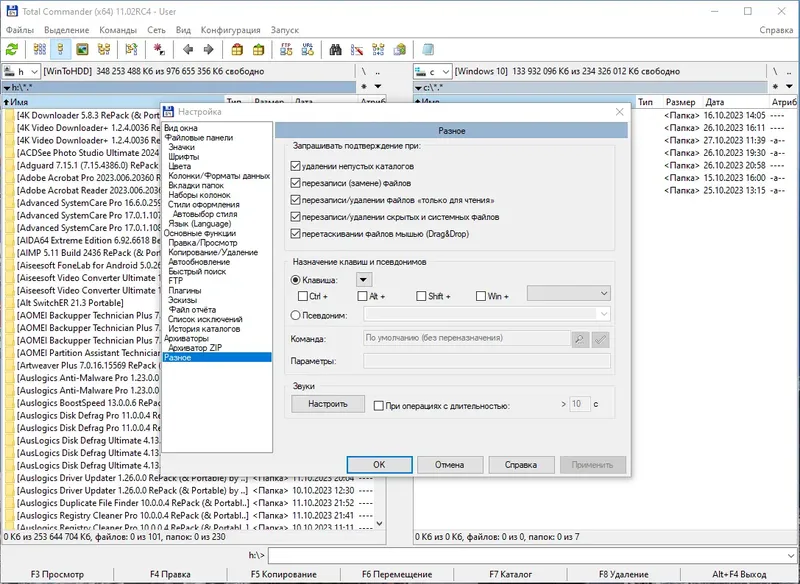
Task: Toggle 'удалении непустых каталогов' checkbox
Action: point(295,166)
